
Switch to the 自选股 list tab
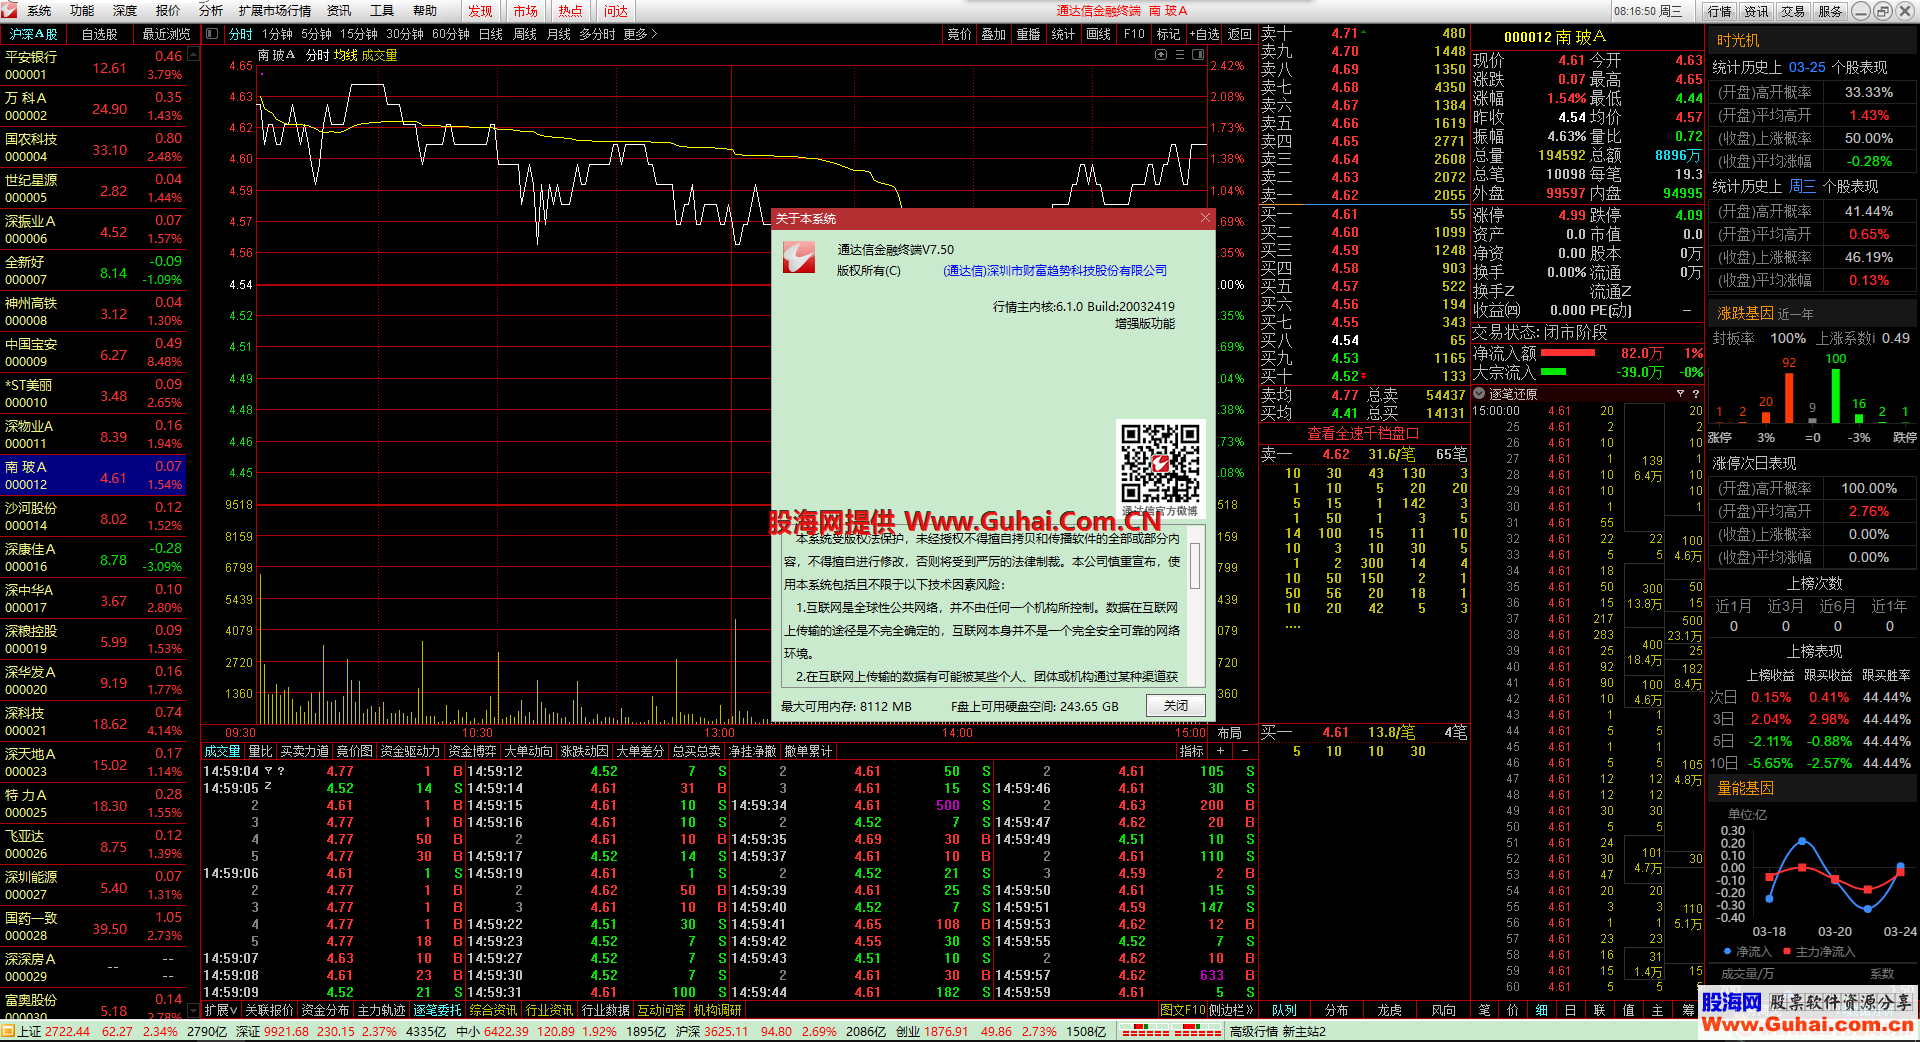pyautogui.click(x=99, y=34)
